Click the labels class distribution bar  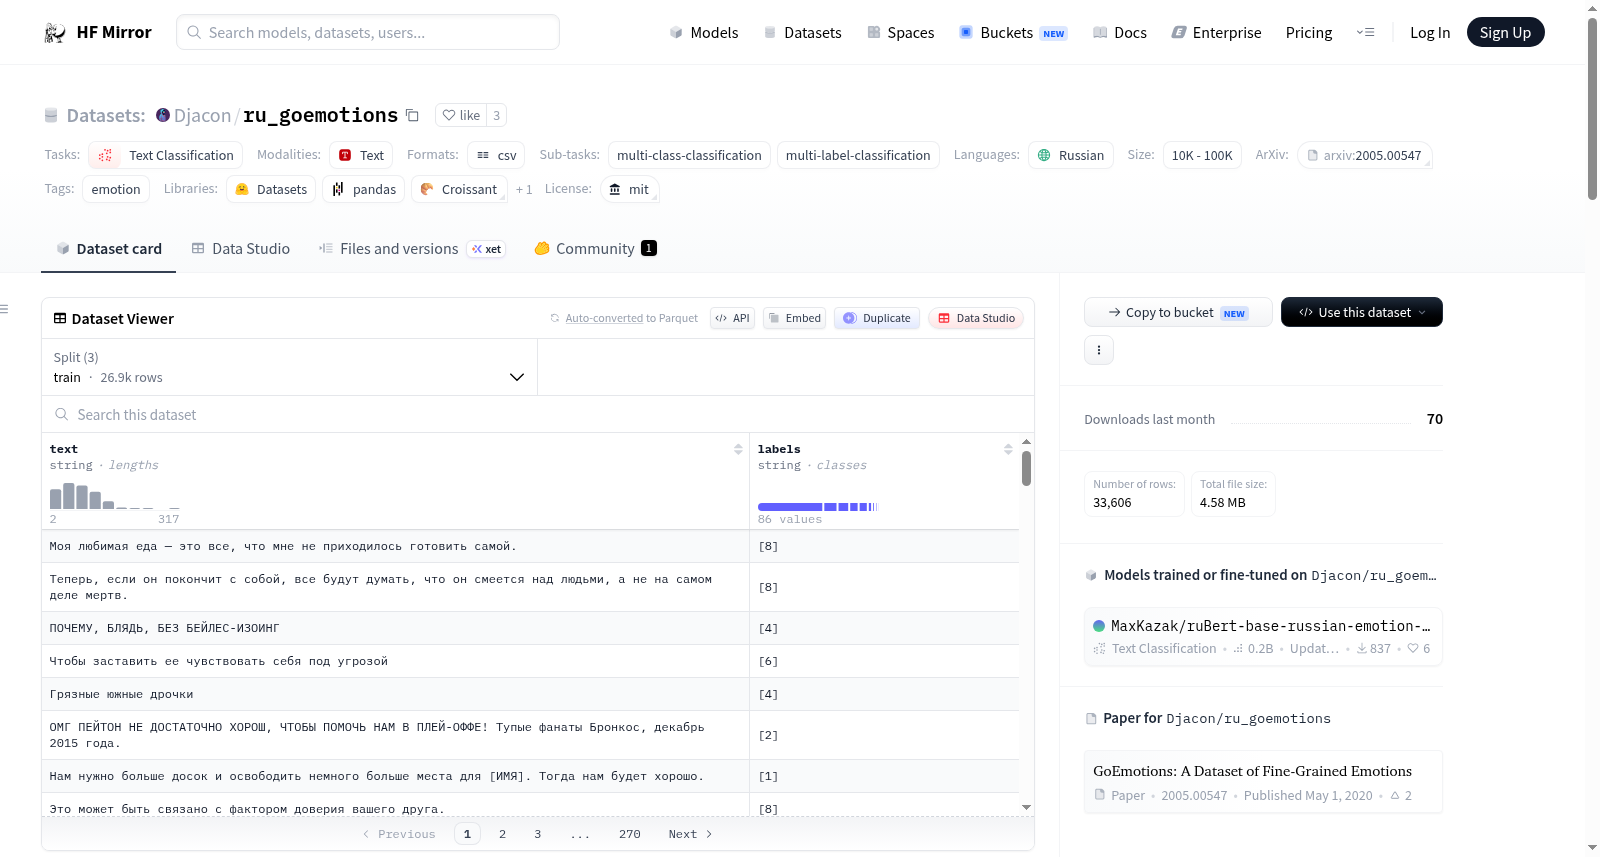818,507
